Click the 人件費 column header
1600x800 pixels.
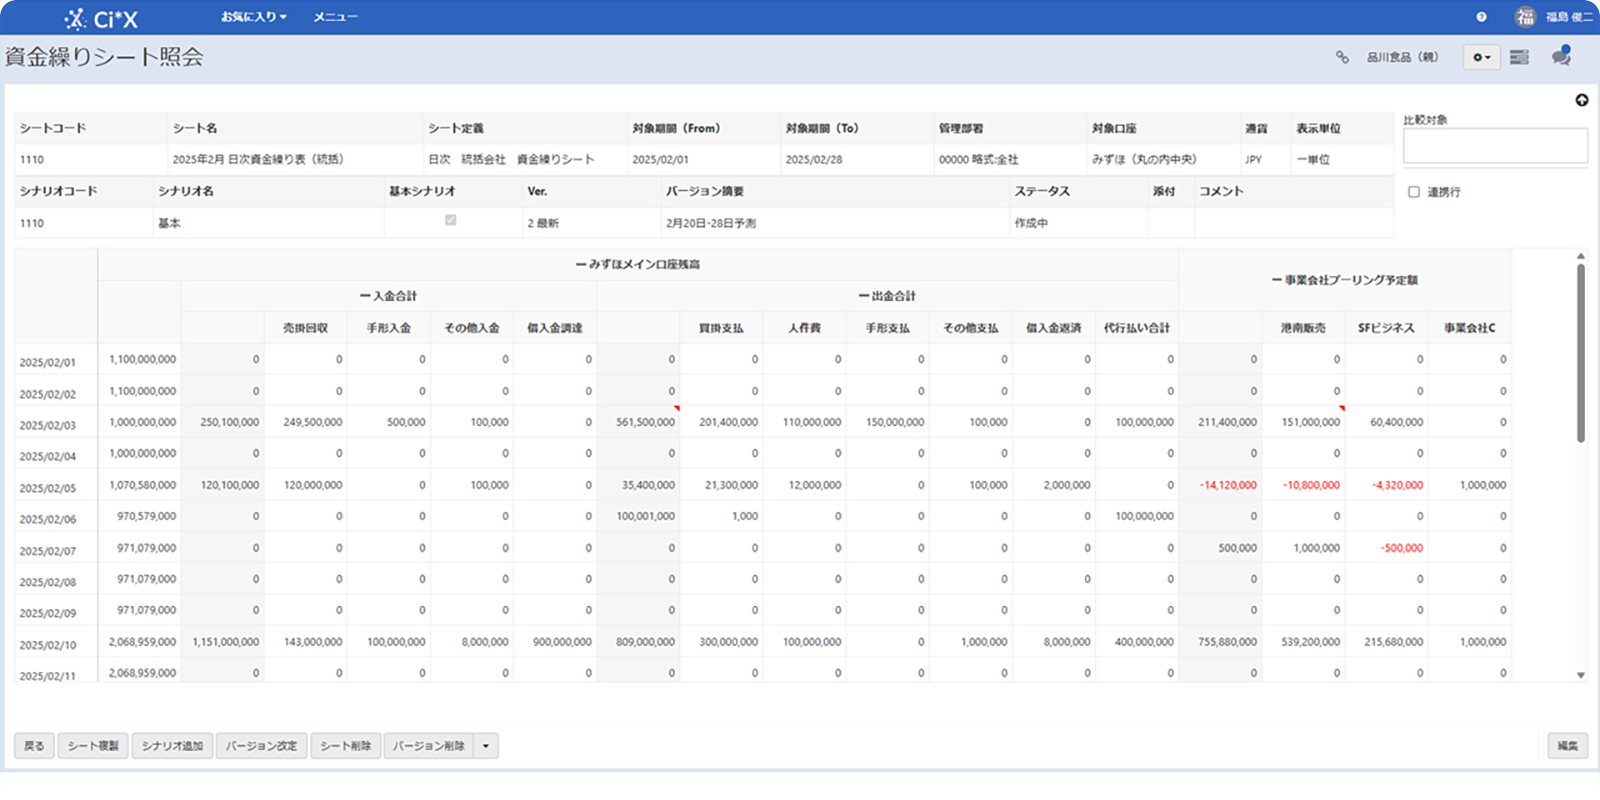point(804,328)
